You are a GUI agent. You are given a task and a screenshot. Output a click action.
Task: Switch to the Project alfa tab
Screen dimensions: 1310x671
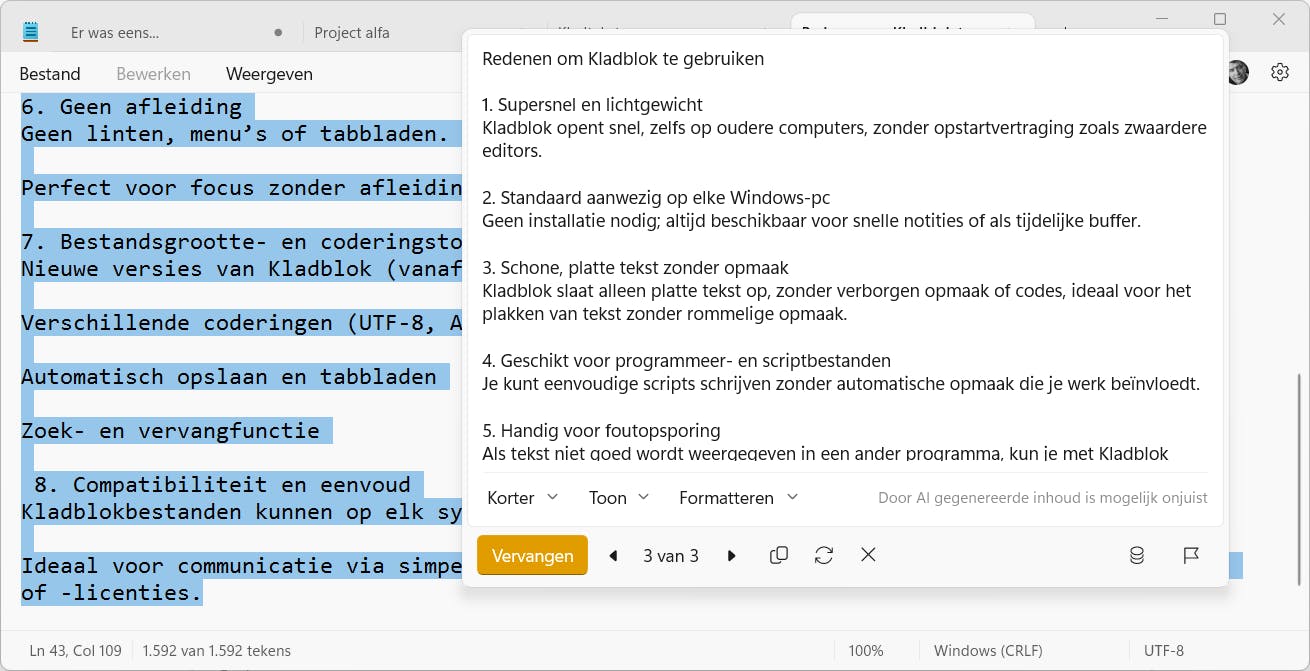(x=352, y=32)
